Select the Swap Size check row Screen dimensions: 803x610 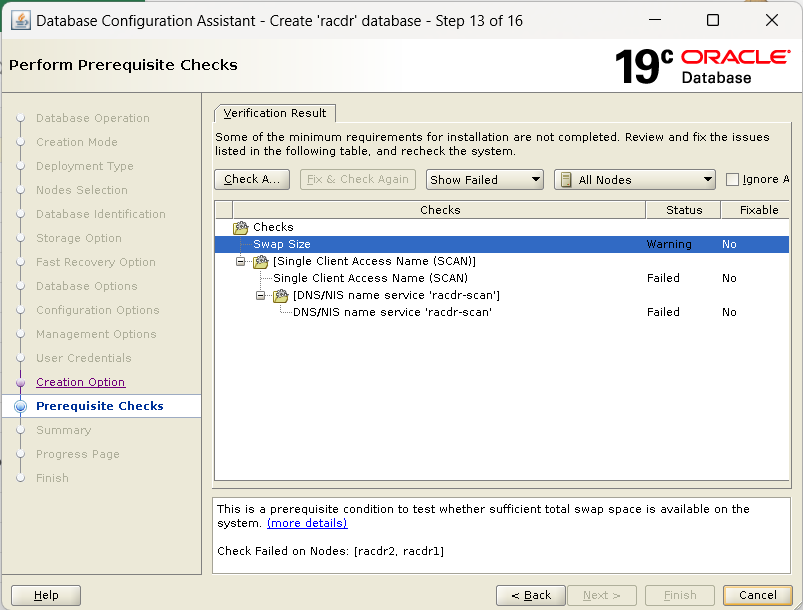tap(502, 244)
